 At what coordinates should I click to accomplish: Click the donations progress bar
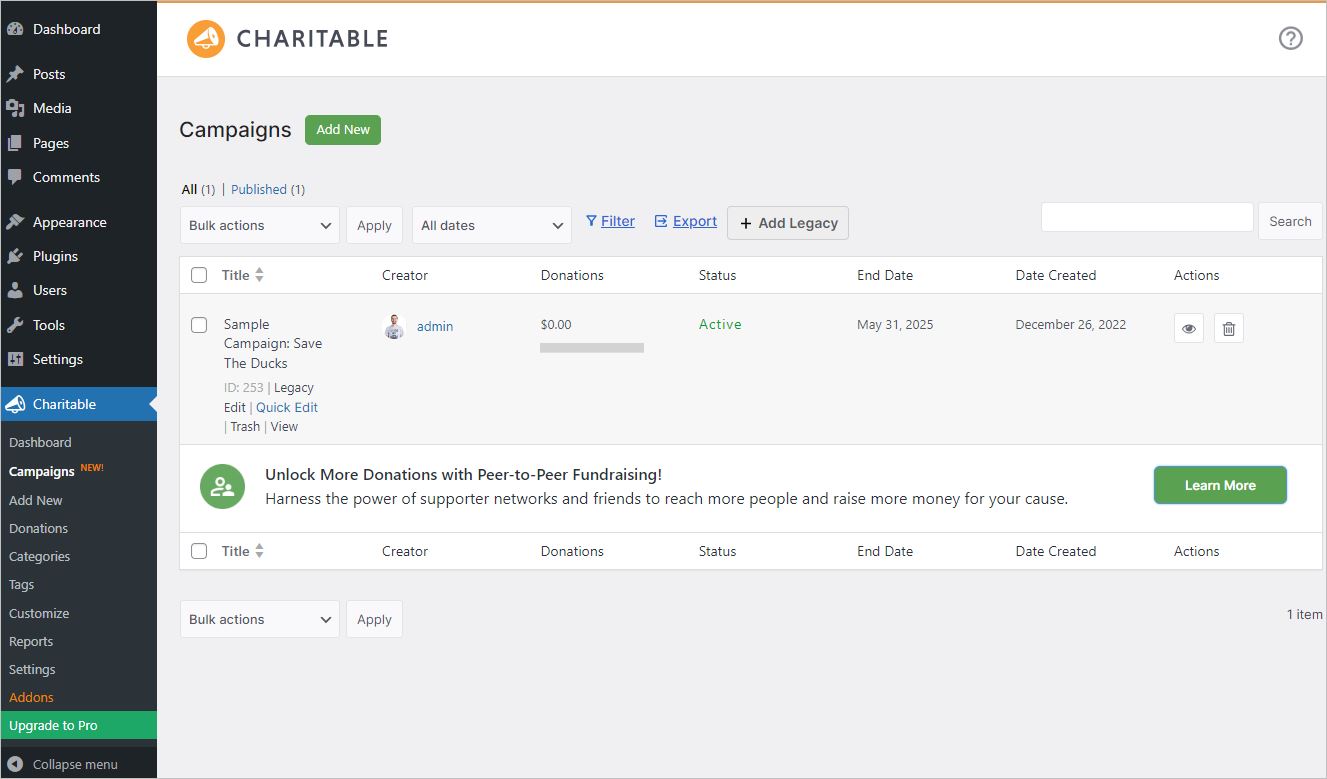tap(591, 347)
